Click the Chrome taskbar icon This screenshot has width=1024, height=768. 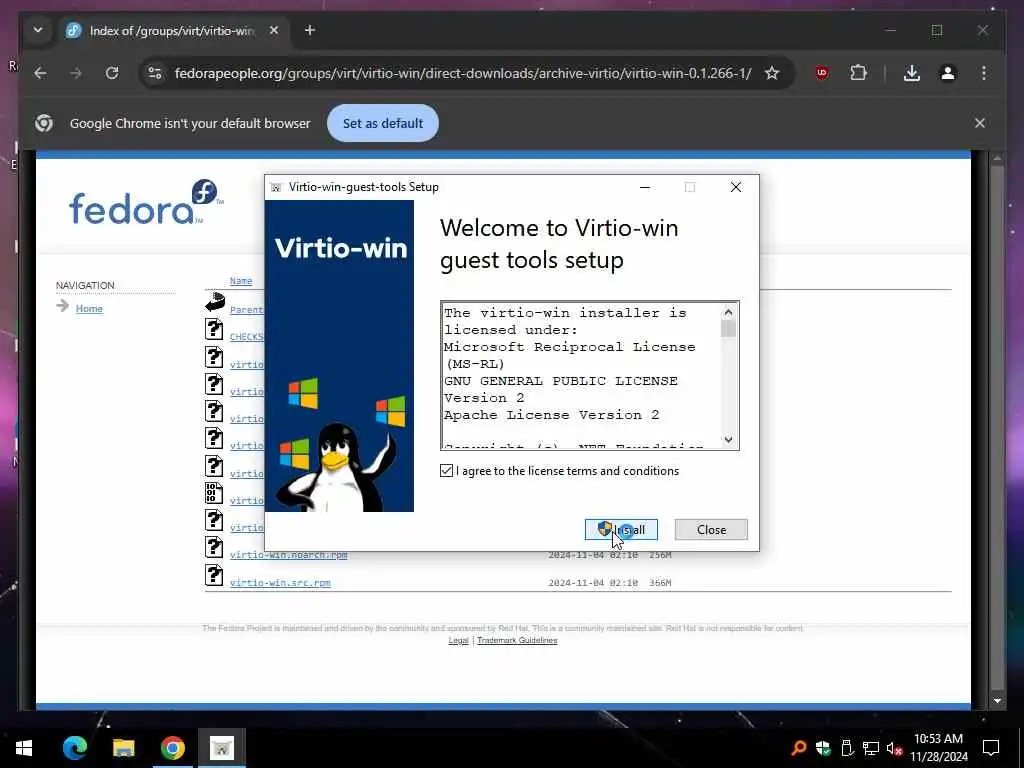point(172,748)
